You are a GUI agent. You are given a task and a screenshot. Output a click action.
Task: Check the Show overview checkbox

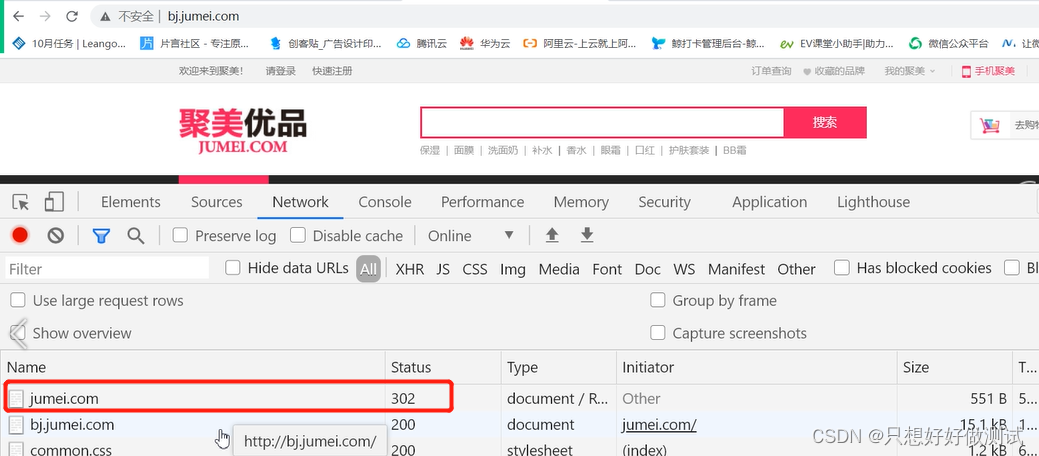tap(18, 333)
